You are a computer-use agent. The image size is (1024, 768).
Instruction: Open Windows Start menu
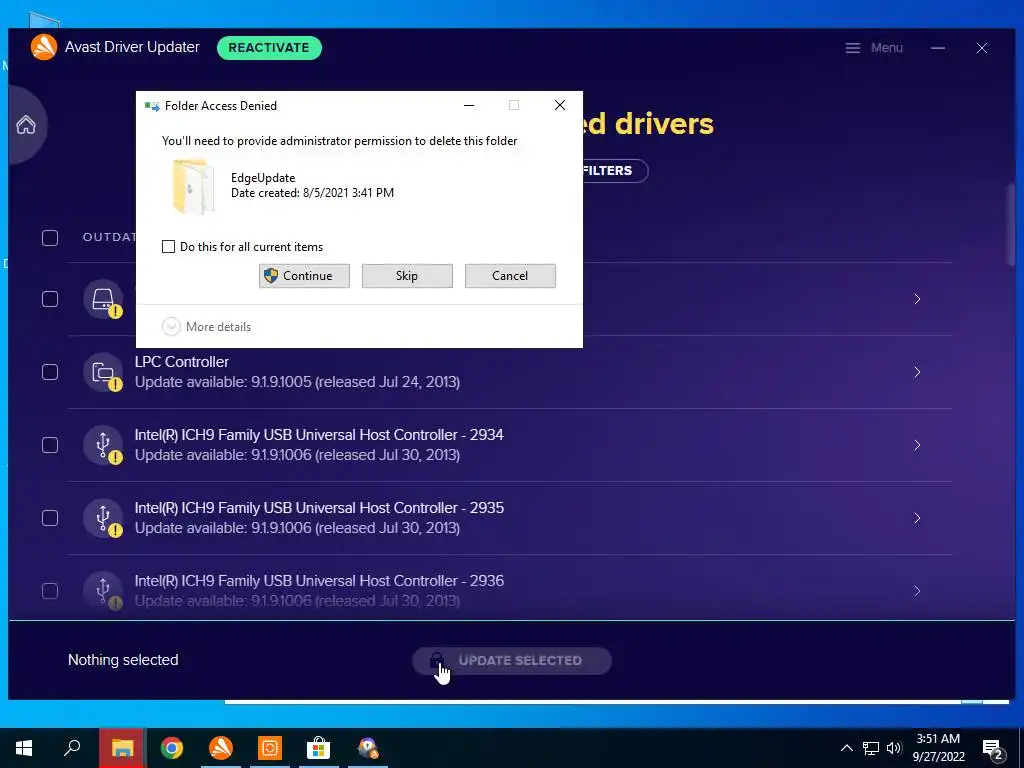pos(24,748)
